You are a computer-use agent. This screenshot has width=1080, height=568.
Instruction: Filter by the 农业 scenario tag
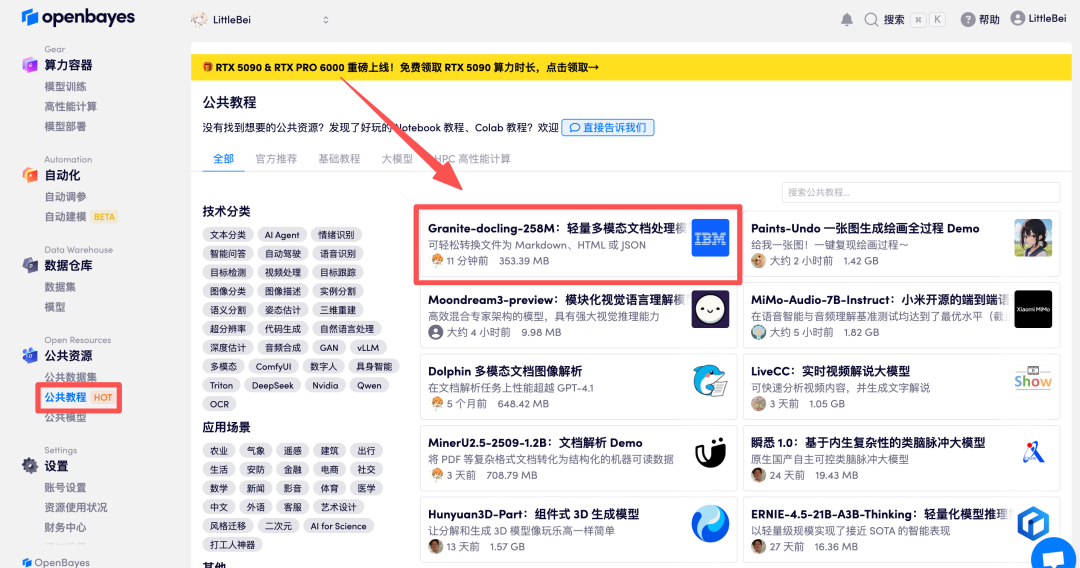coord(219,451)
